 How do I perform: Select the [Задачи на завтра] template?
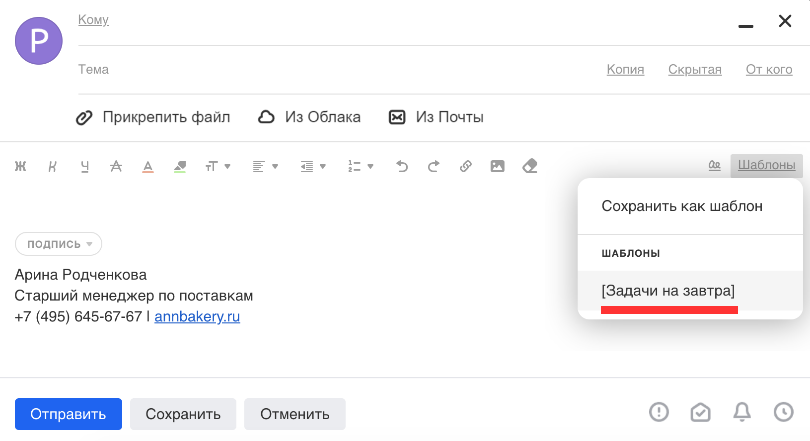668,291
